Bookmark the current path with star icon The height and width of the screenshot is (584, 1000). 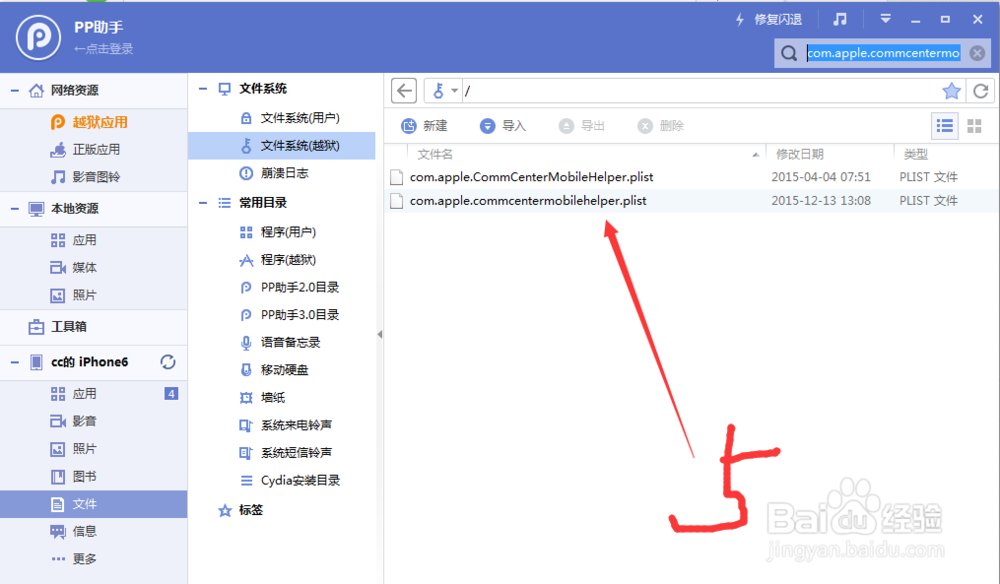(x=951, y=91)
